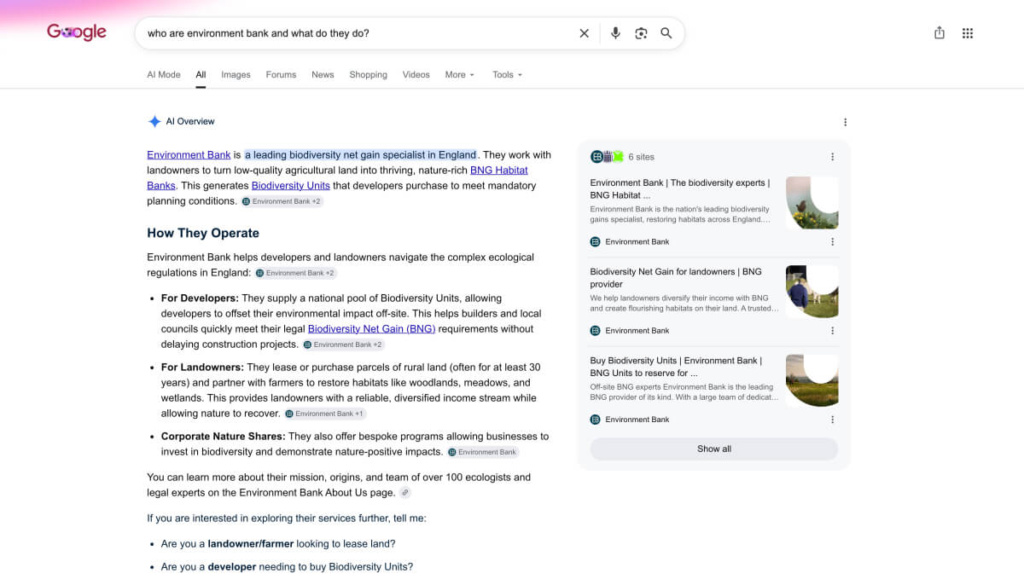Click Show all sources button
The height and width of the screenshot is (585, 1024).
(x=714, y=449)
